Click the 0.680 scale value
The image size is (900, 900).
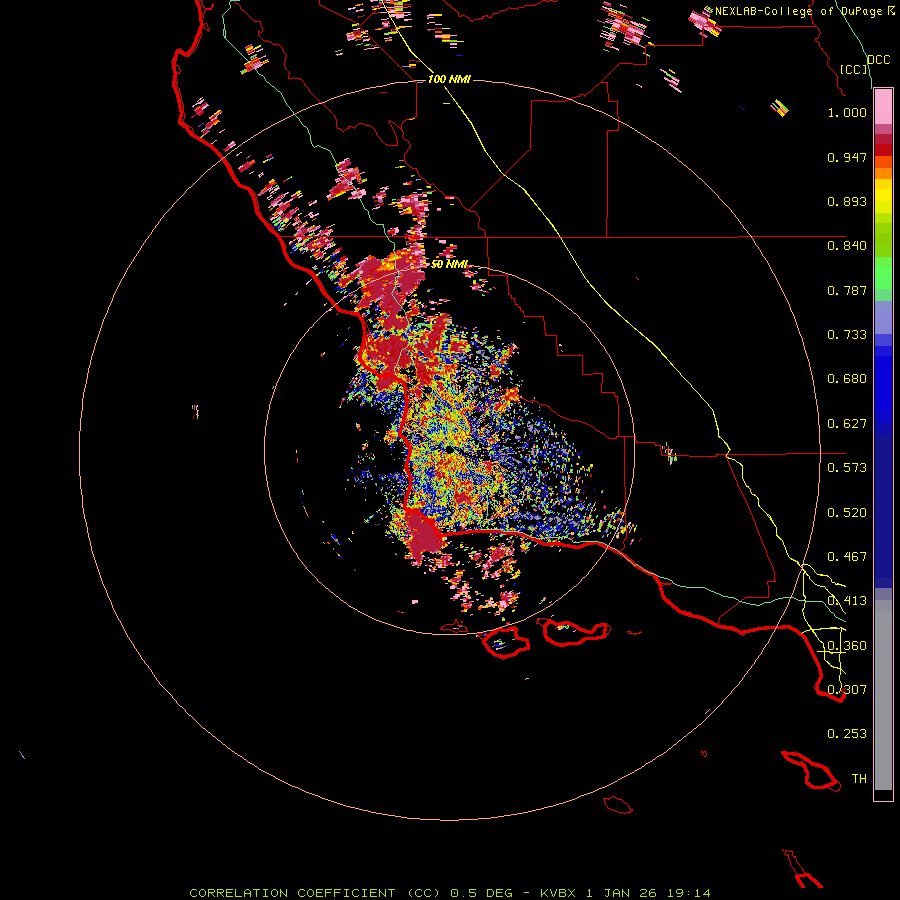pyautogui.click(x=847, y=379)
